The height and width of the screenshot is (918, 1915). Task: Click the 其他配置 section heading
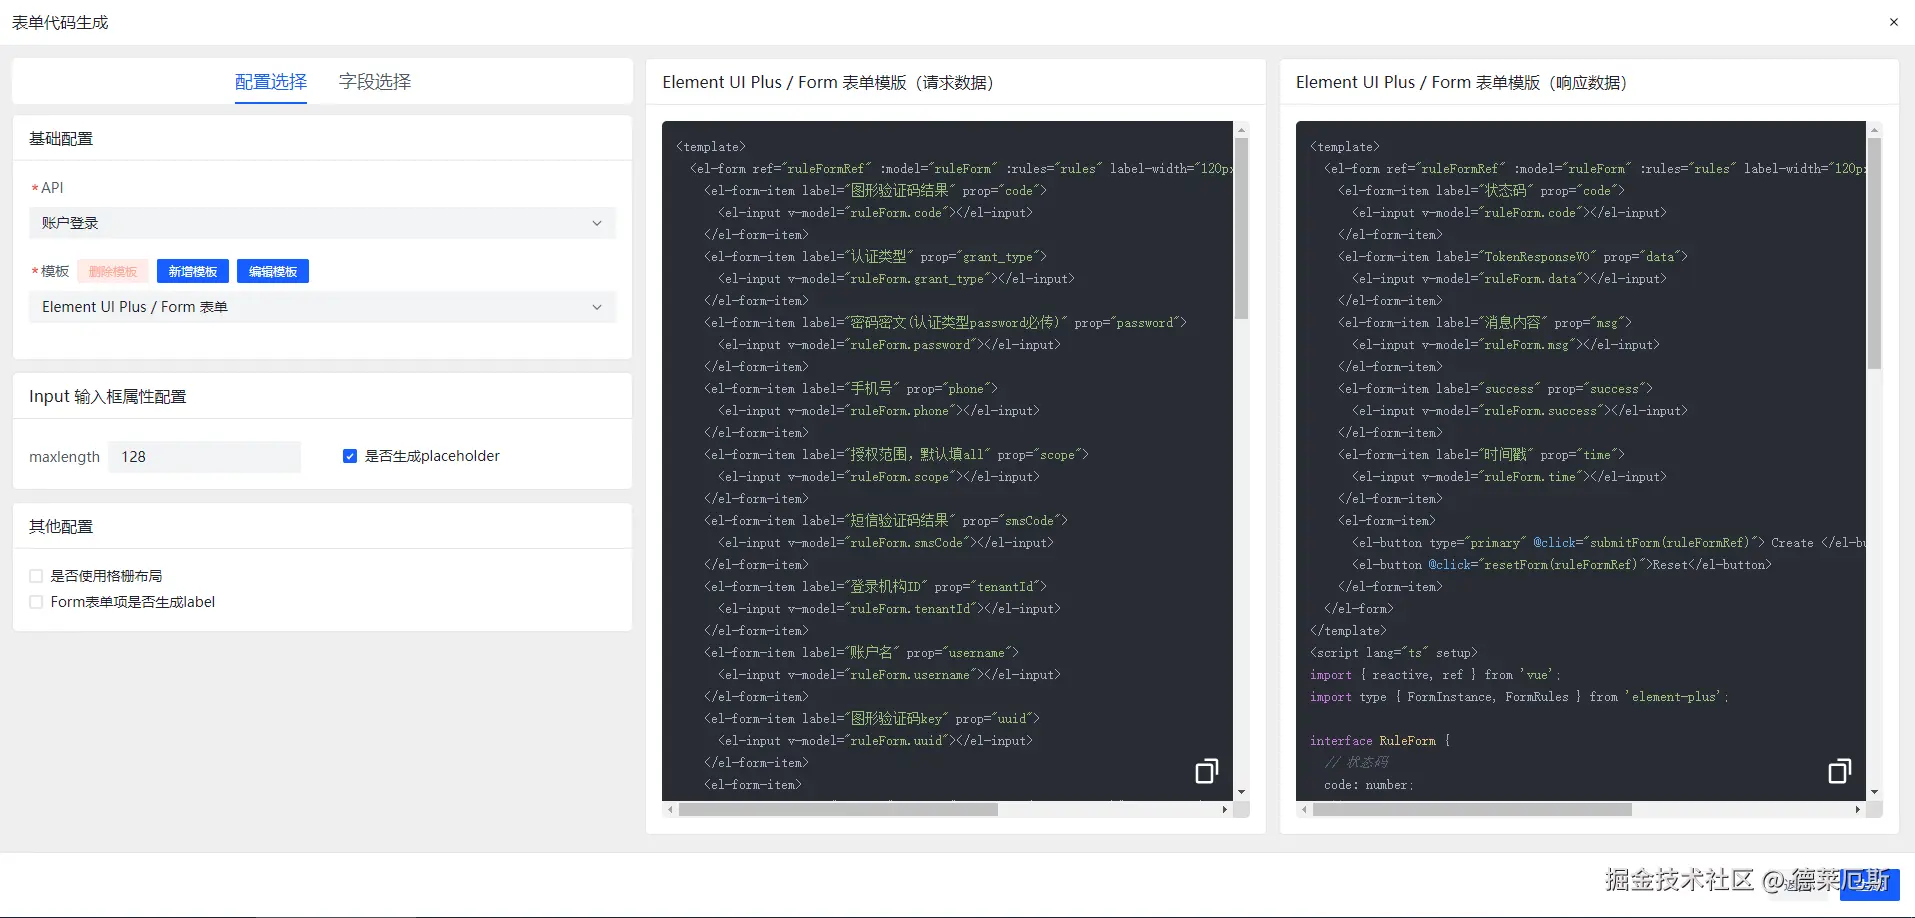(61, 527)
